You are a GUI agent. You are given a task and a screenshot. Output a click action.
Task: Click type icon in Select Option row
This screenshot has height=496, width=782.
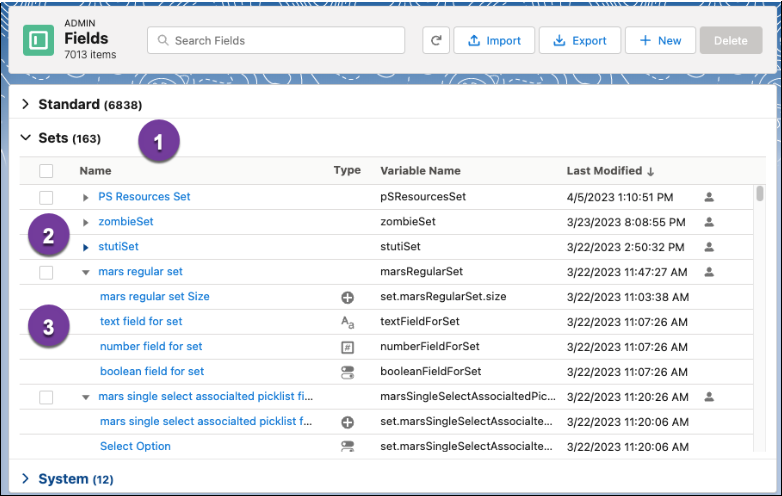pyautogui.click(x=348, y=446)
